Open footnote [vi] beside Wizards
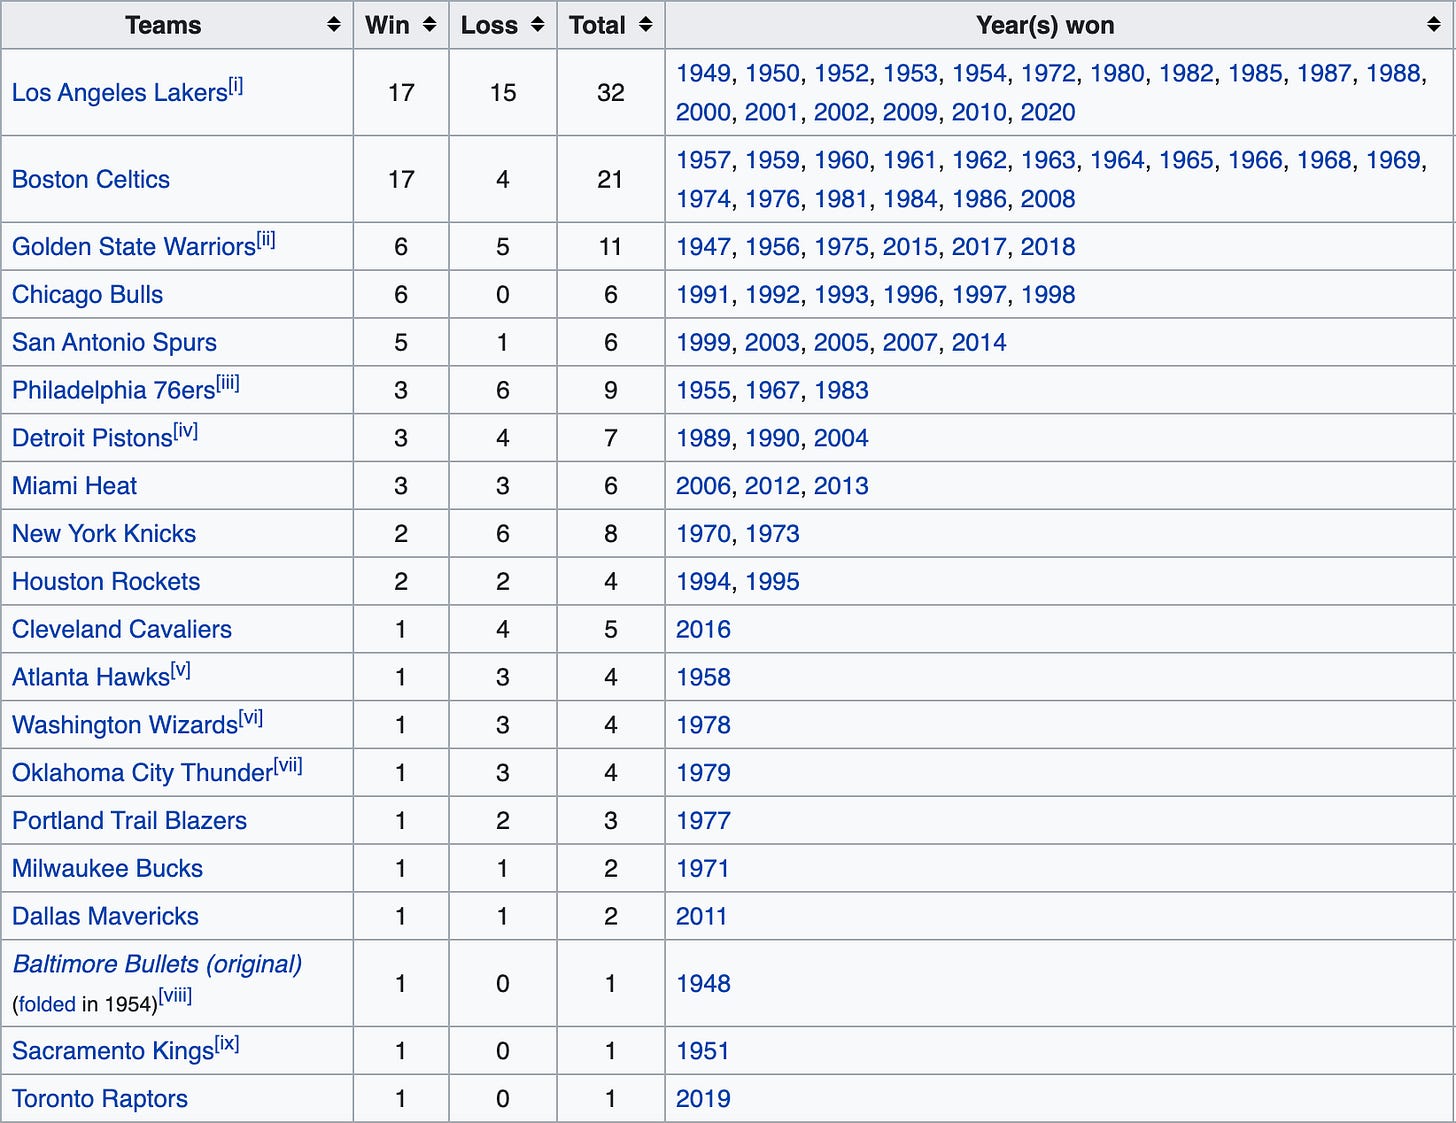The width and height of the screenshot is (1456, 1123). tap(251, 718)
